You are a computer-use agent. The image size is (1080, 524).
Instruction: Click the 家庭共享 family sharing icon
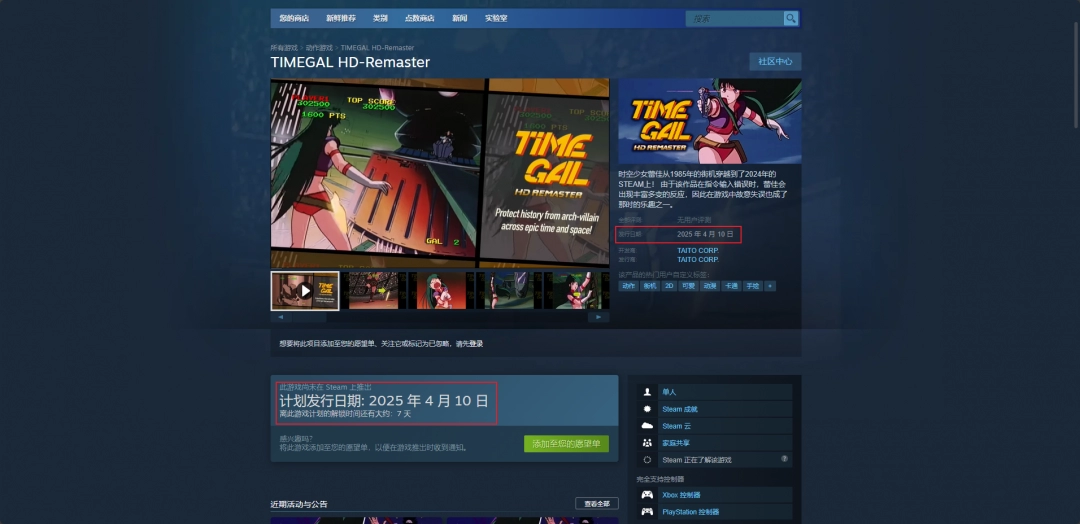click(x=647, y=443)
